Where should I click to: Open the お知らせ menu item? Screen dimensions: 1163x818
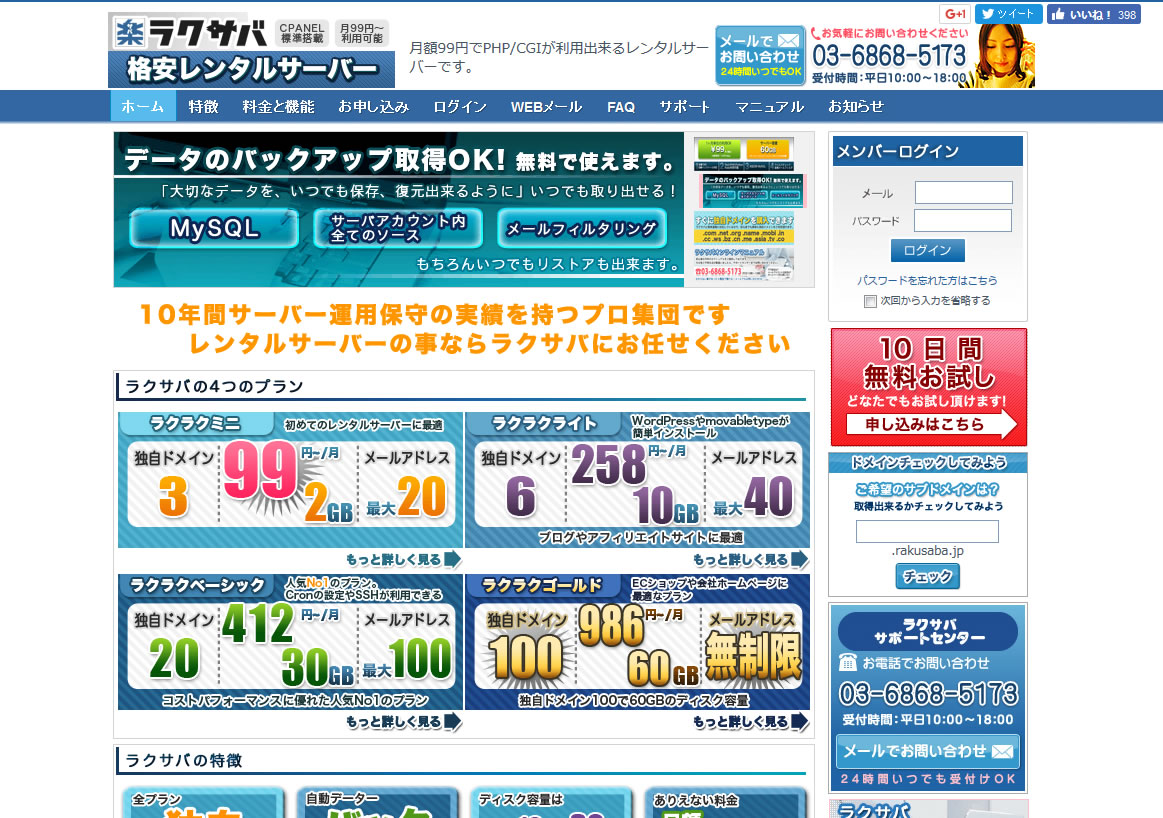coord(855,107)
